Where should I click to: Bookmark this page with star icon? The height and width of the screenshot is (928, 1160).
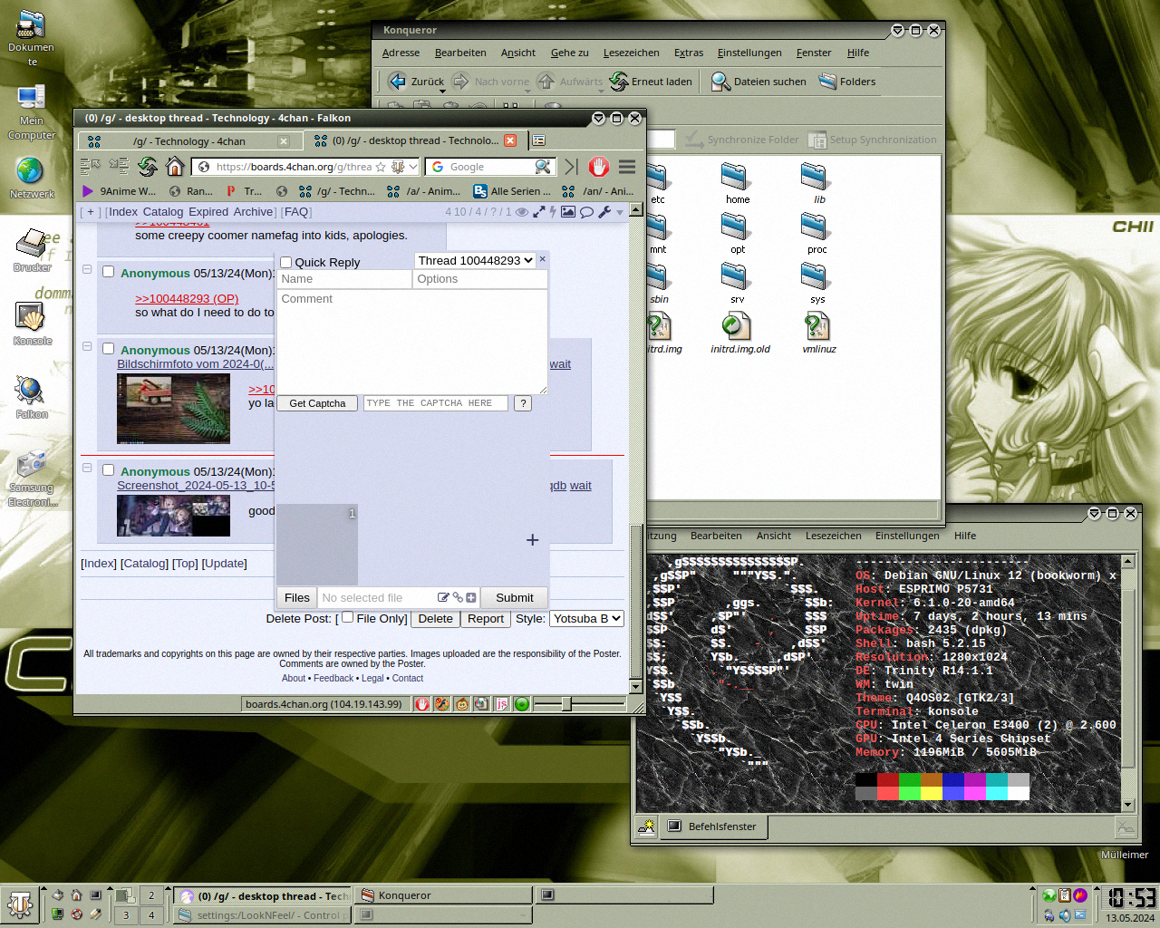pyautogui.click(x=380, y=167)
